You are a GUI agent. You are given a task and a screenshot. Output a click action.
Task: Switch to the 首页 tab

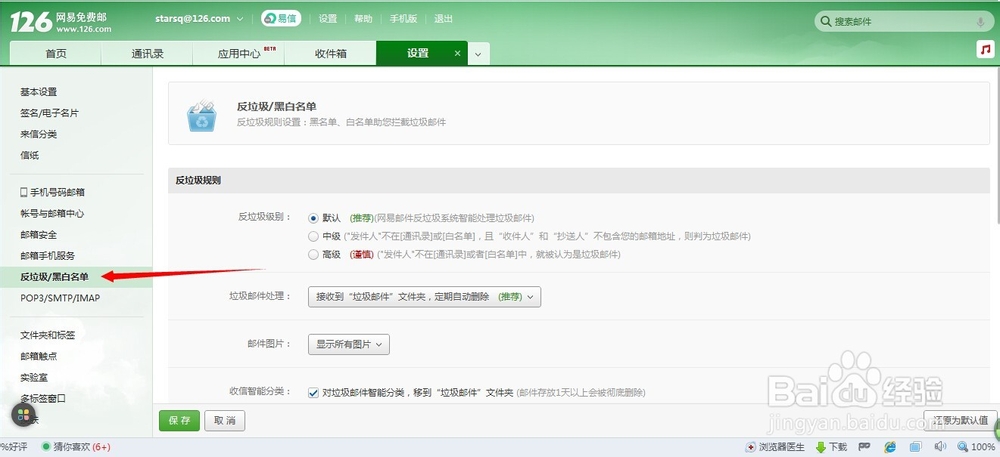click(x=55, y=54)
